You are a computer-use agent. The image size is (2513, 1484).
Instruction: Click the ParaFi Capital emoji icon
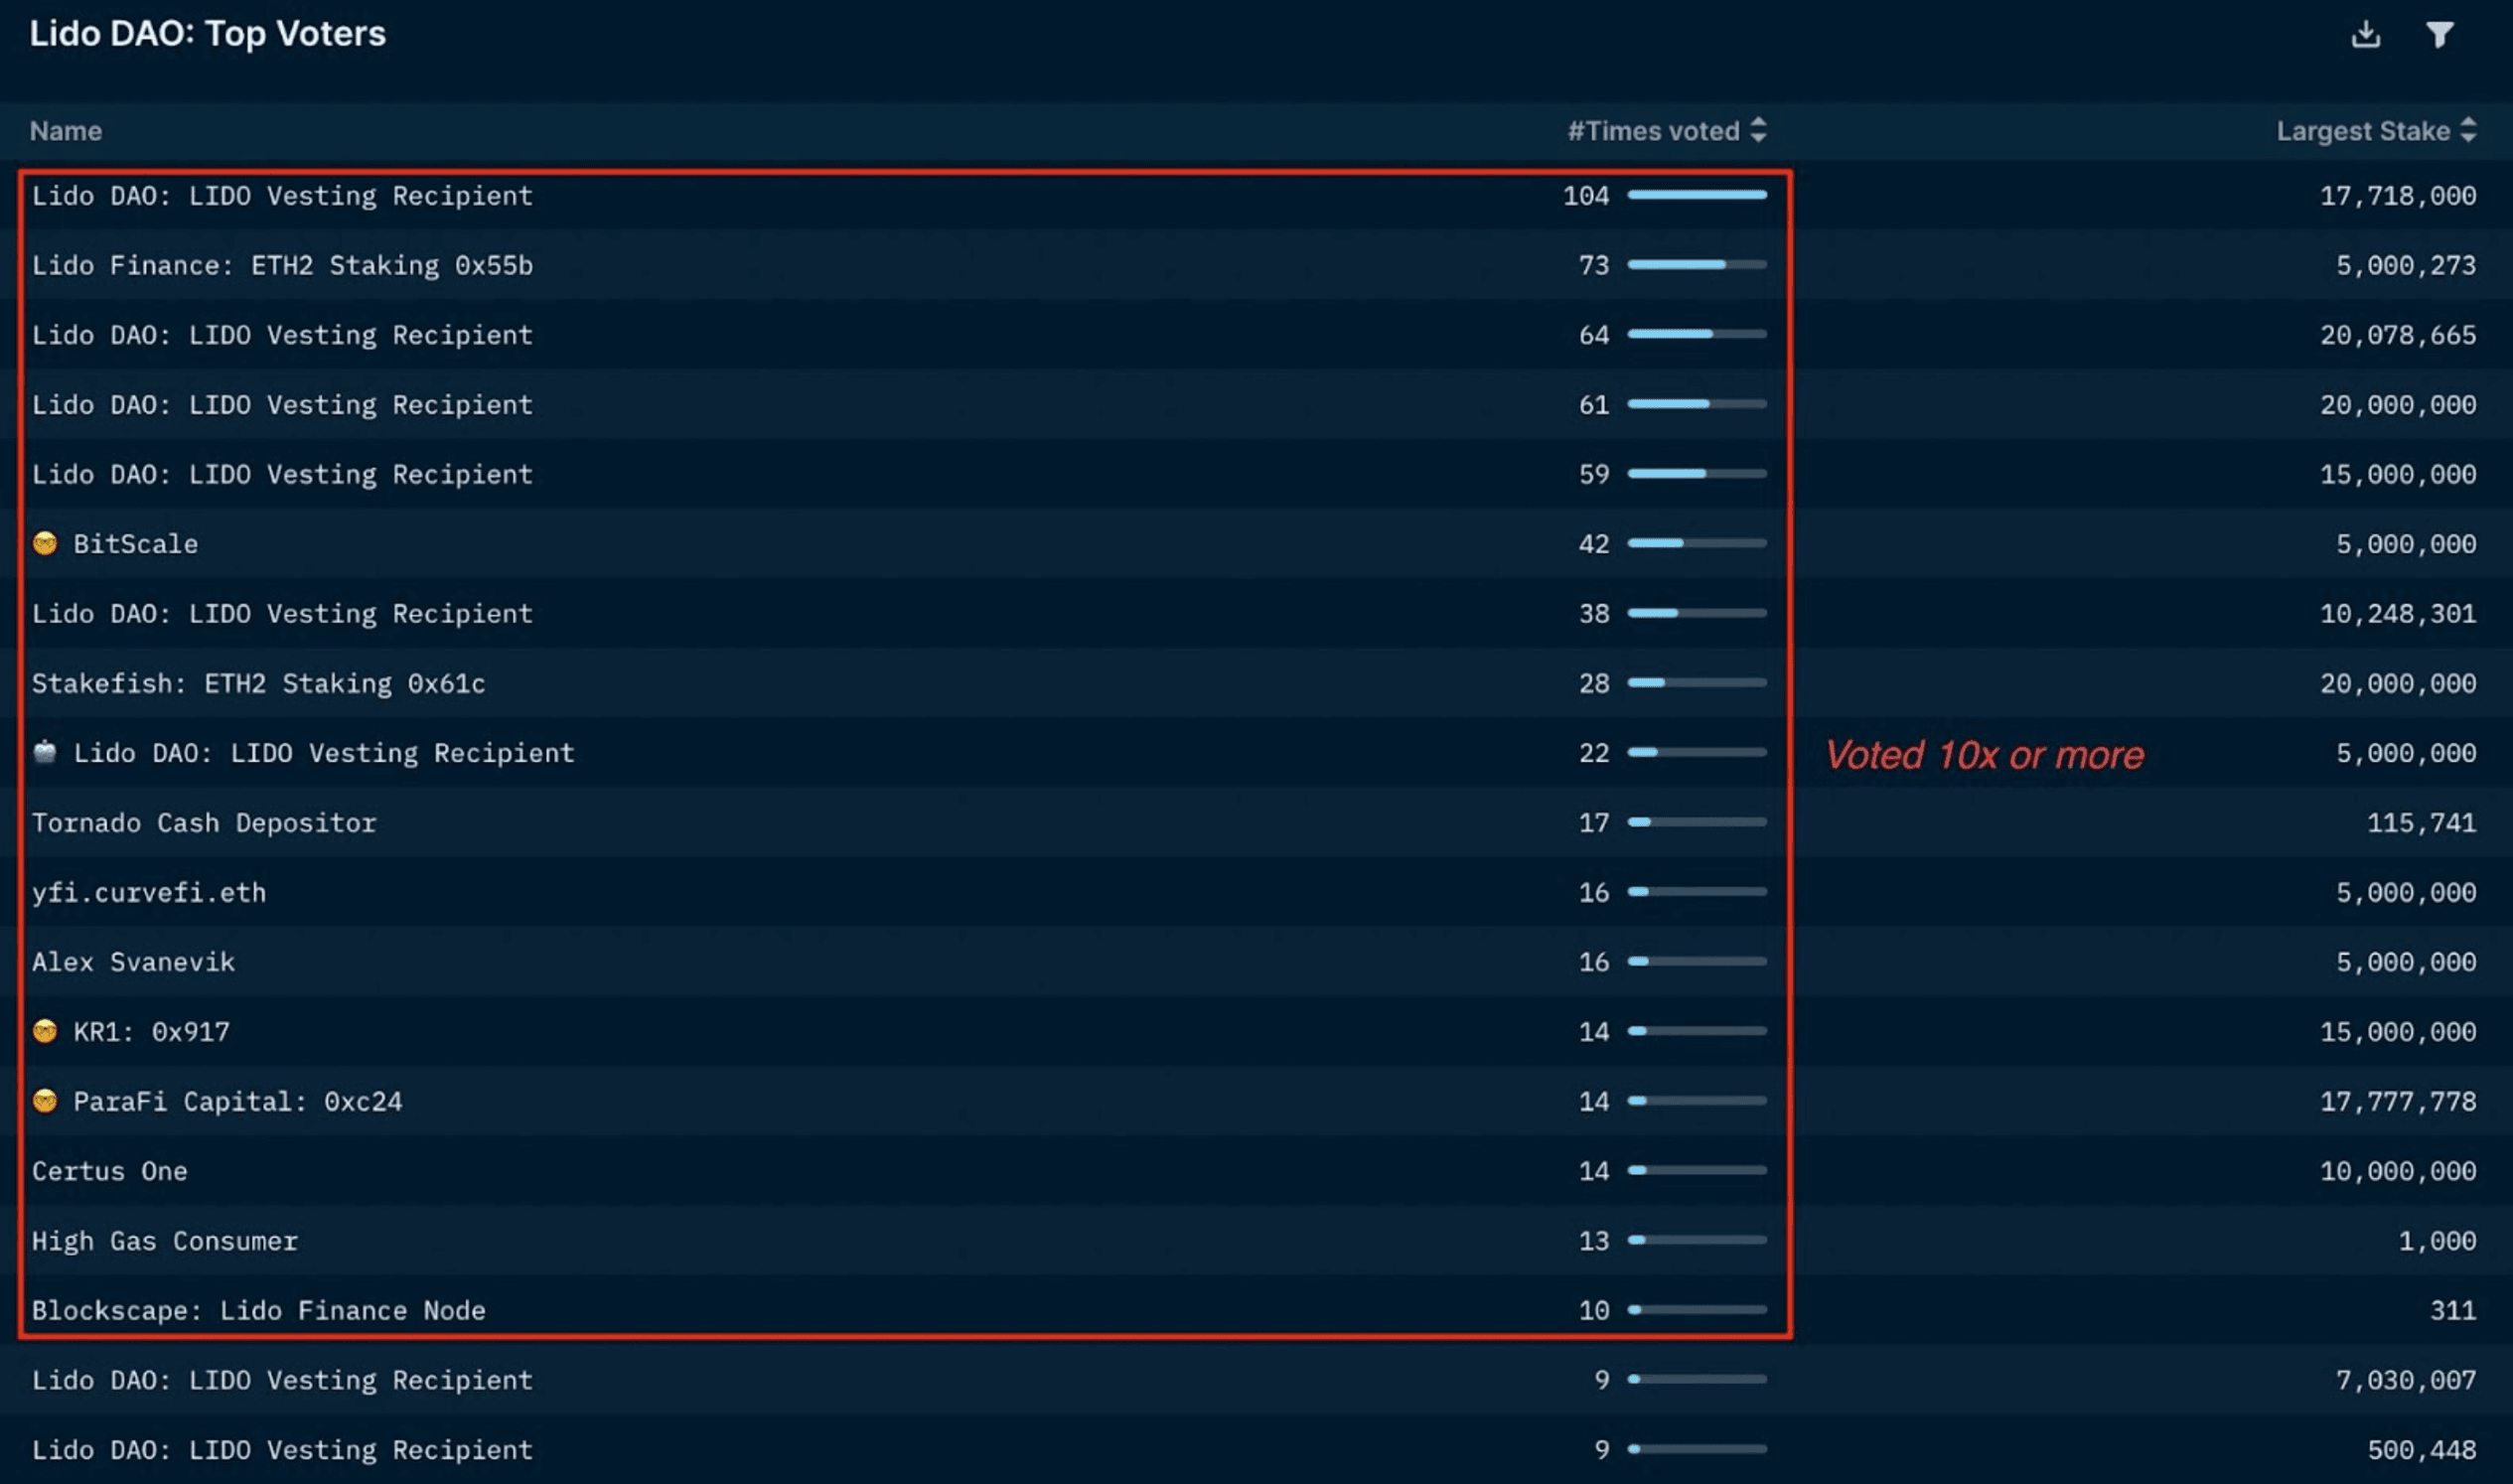coord(45,1101)
